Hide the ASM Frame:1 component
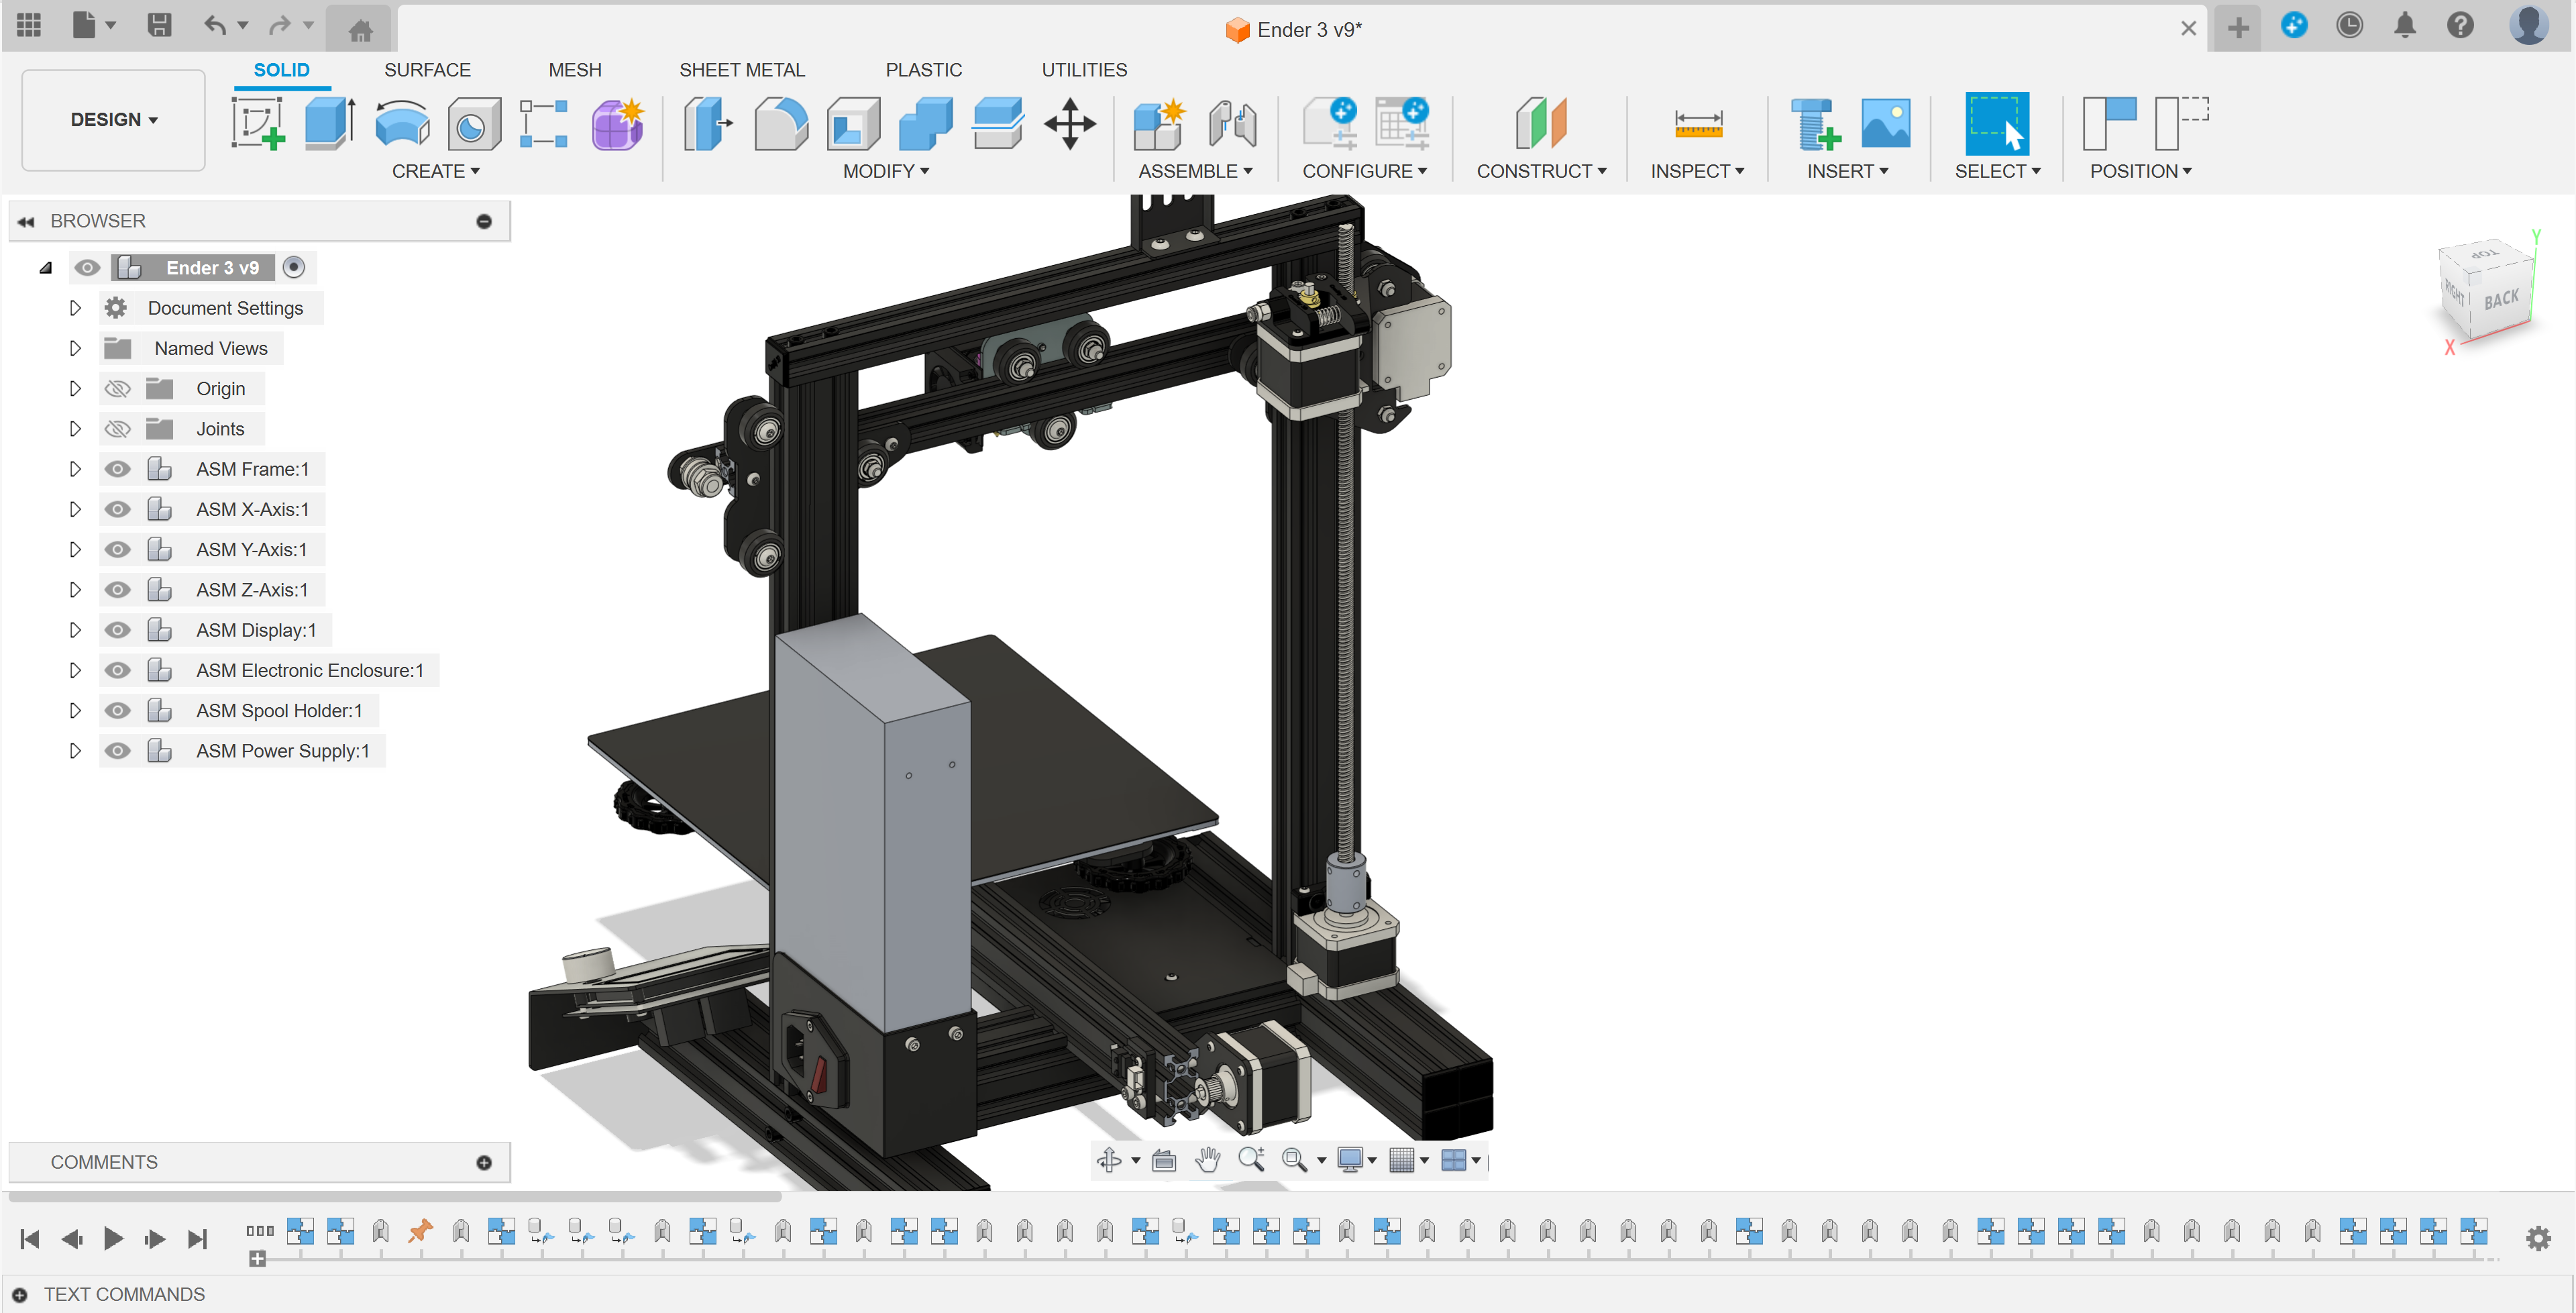 117,468
